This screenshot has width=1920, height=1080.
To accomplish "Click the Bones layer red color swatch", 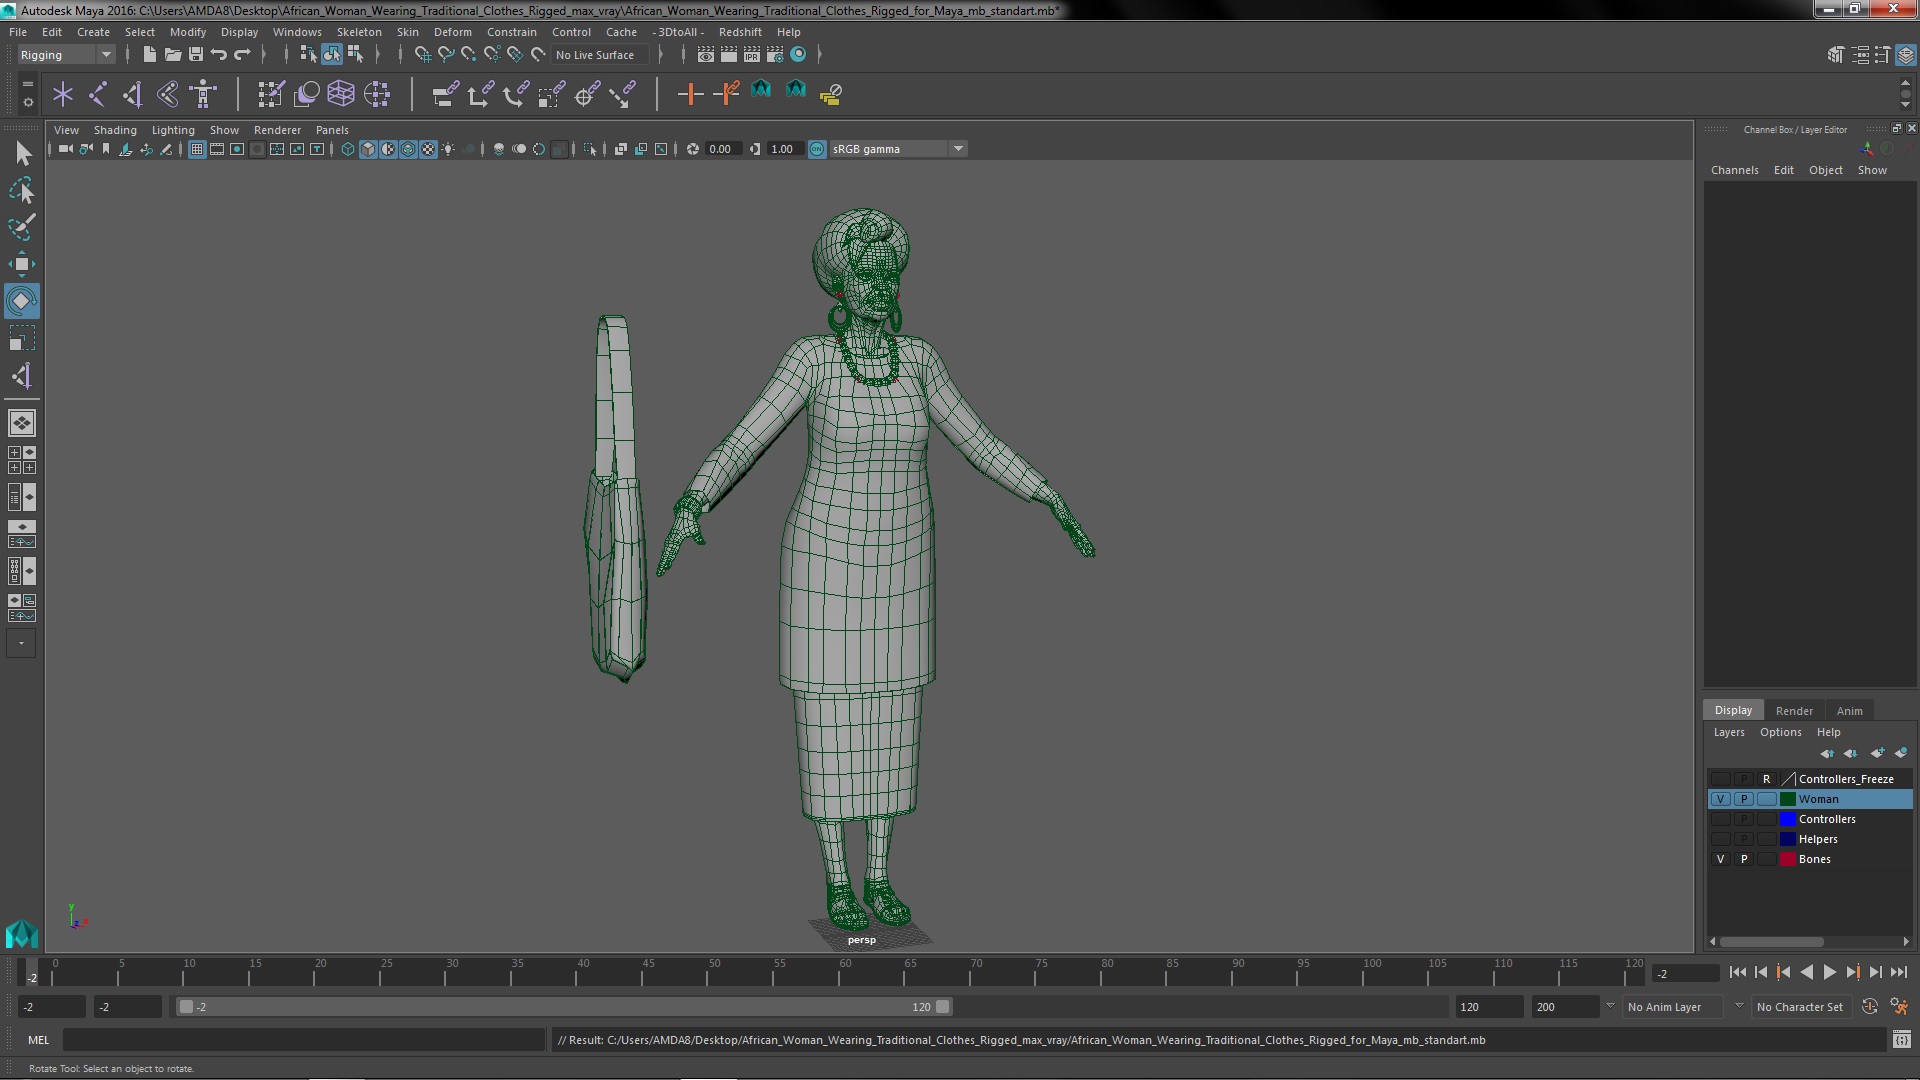I will tap(1788, 859).
